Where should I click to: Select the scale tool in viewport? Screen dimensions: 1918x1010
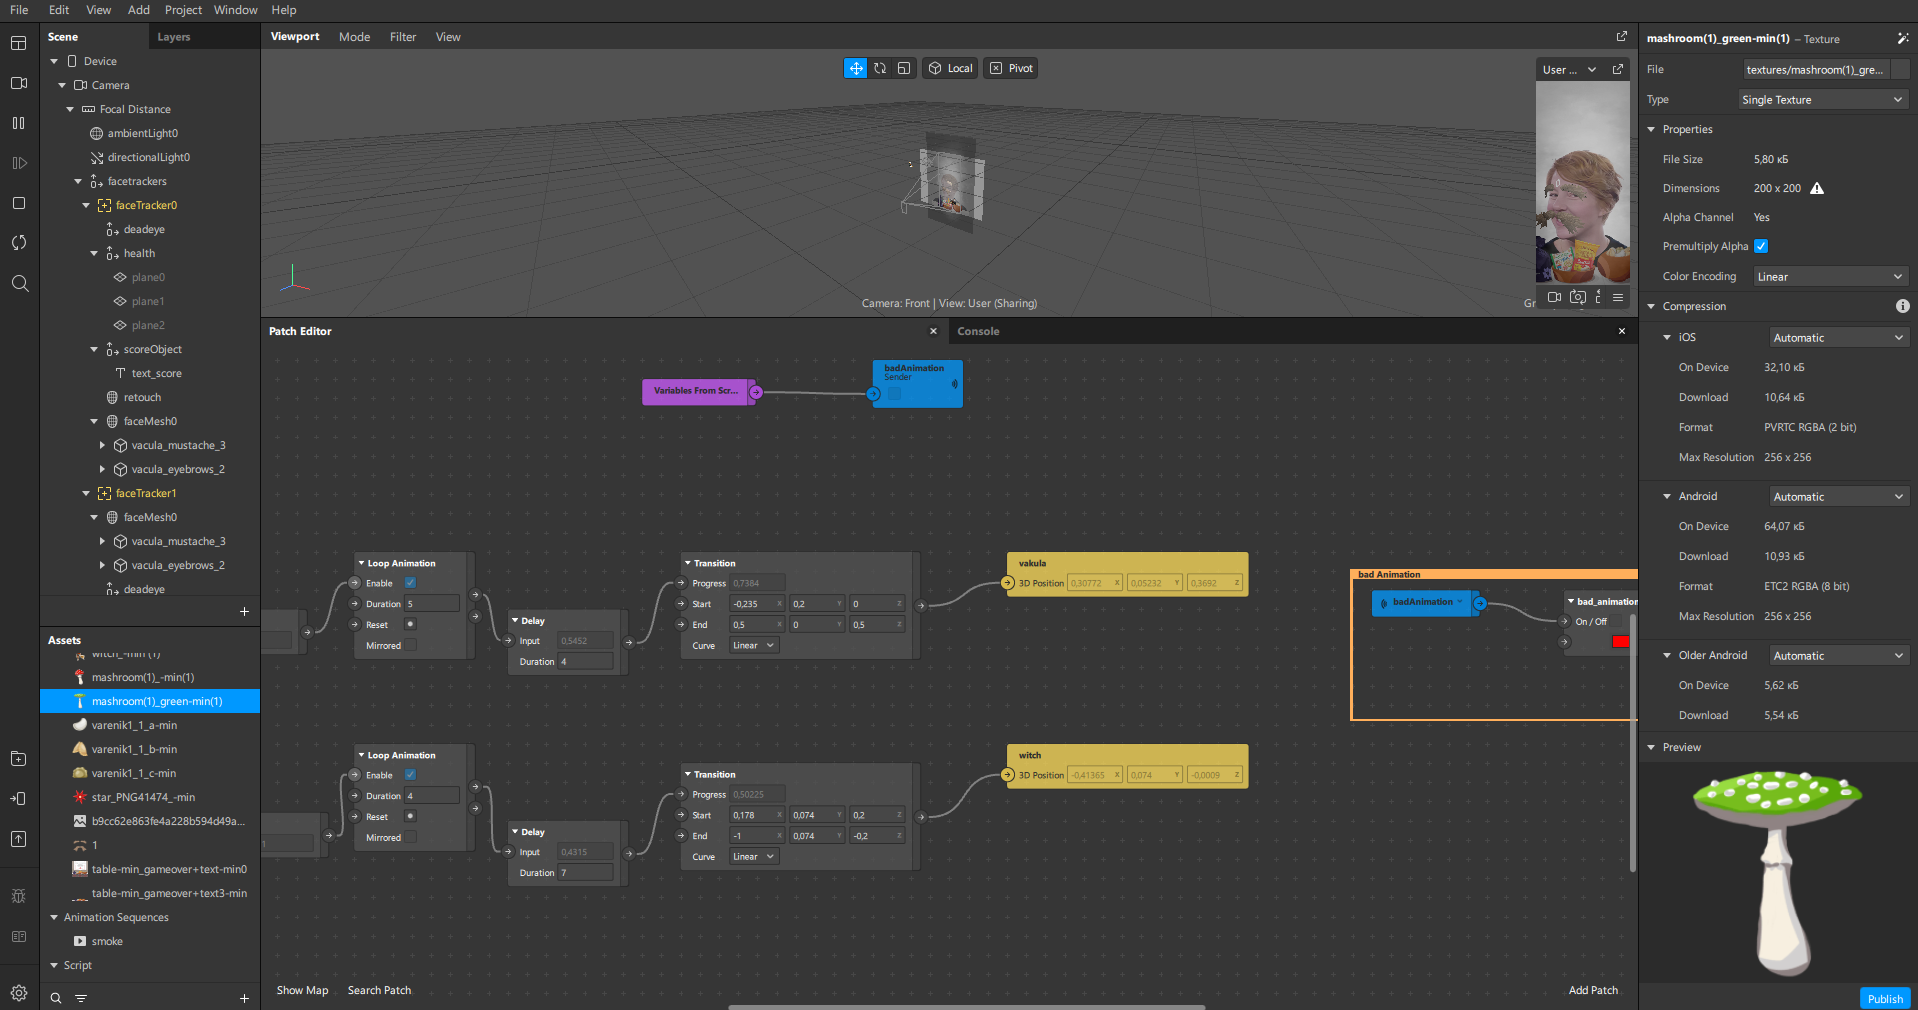[x=904, y=68]
